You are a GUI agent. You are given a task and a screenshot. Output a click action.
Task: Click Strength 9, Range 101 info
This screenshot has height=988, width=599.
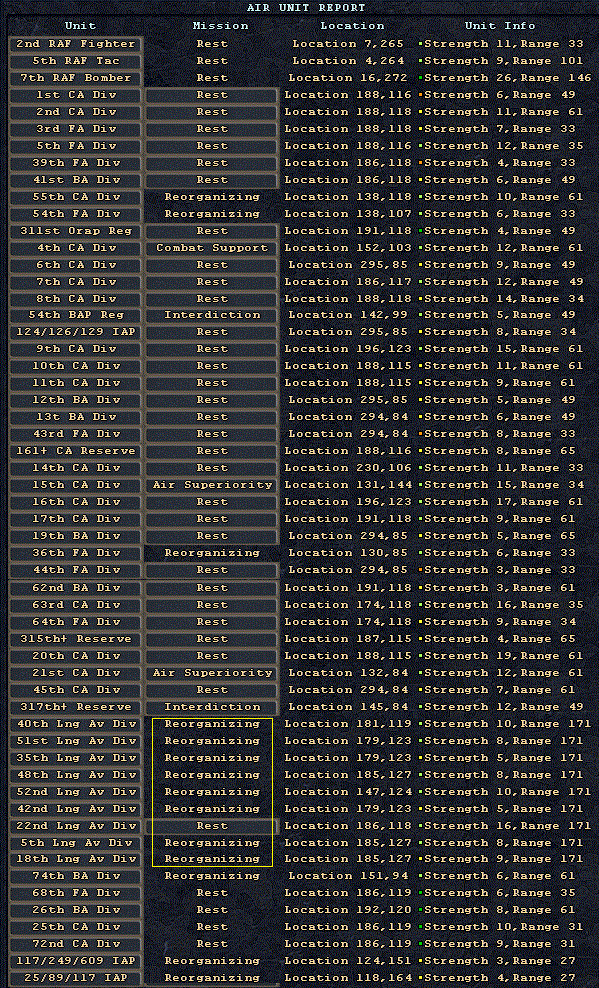(503, 61)
